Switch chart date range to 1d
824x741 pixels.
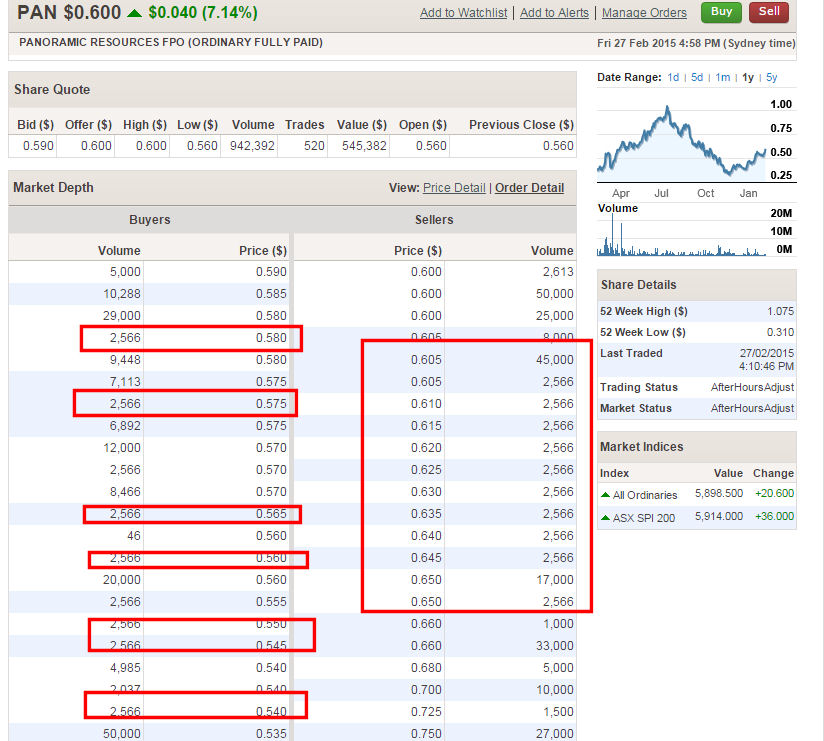673,77
